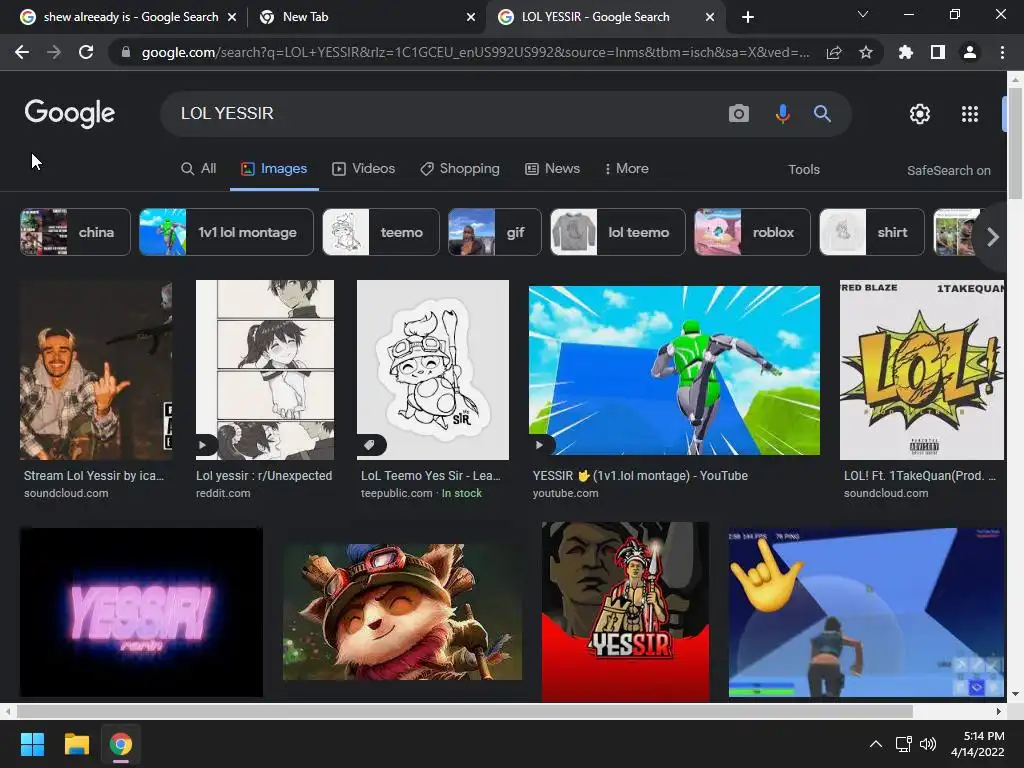Click the Chrome taskbar icon
1024x768 pixels.
120,744
